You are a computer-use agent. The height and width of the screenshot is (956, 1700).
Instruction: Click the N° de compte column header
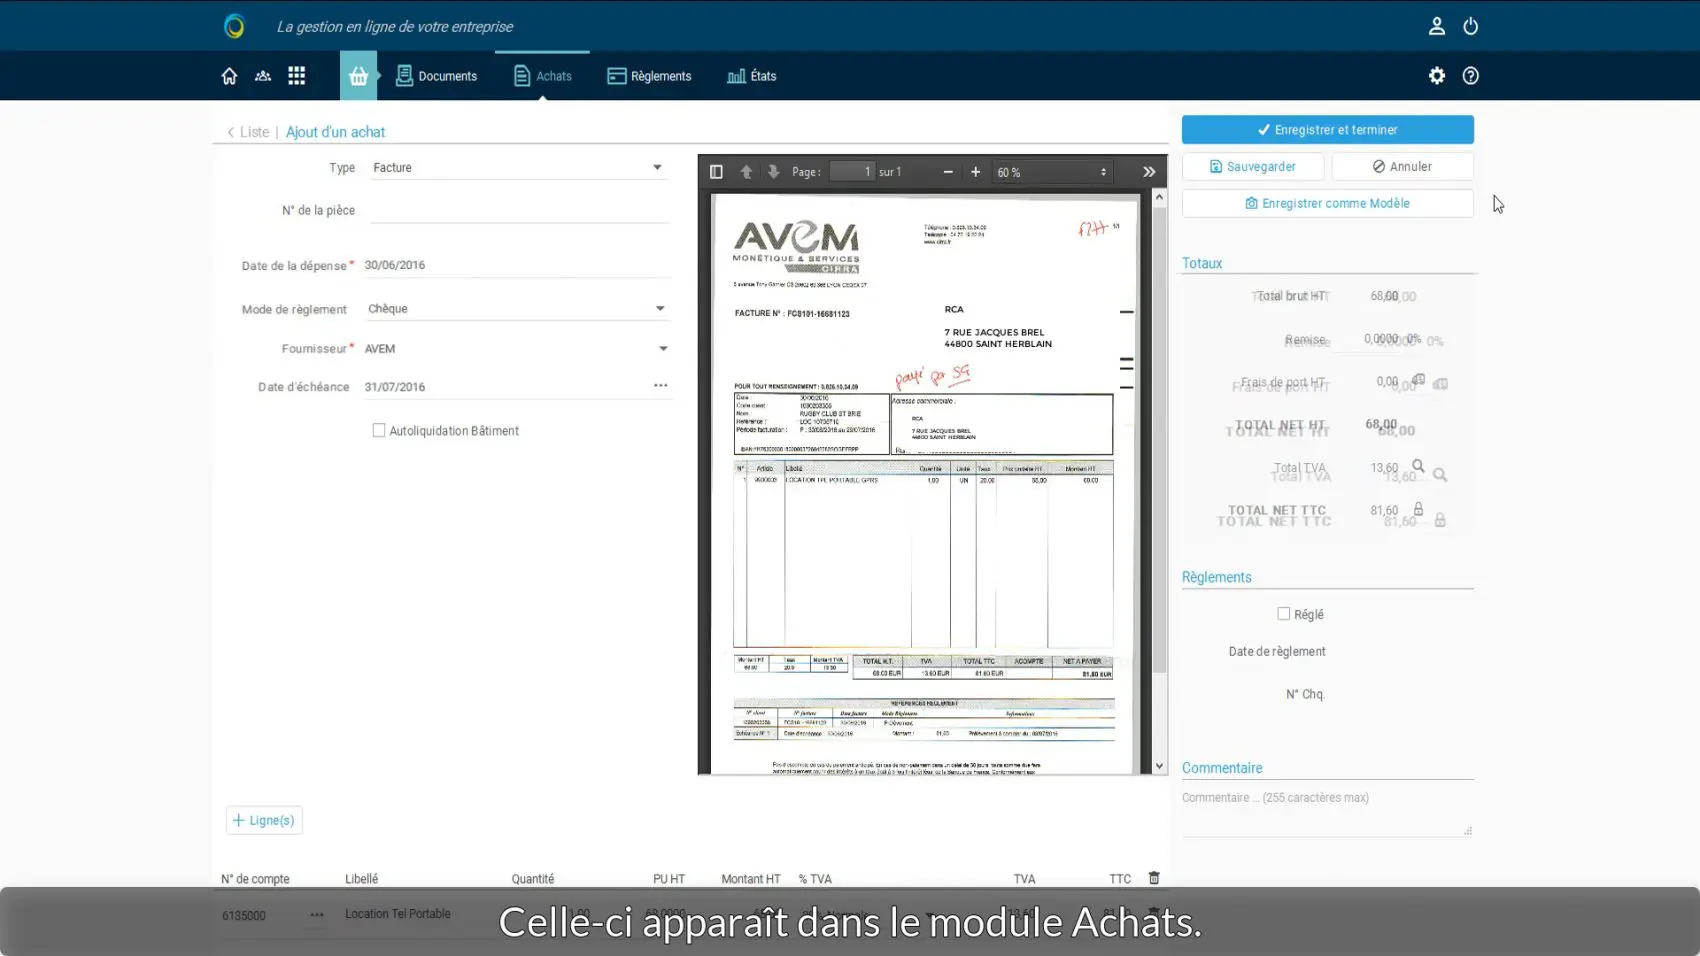(255, 879)
